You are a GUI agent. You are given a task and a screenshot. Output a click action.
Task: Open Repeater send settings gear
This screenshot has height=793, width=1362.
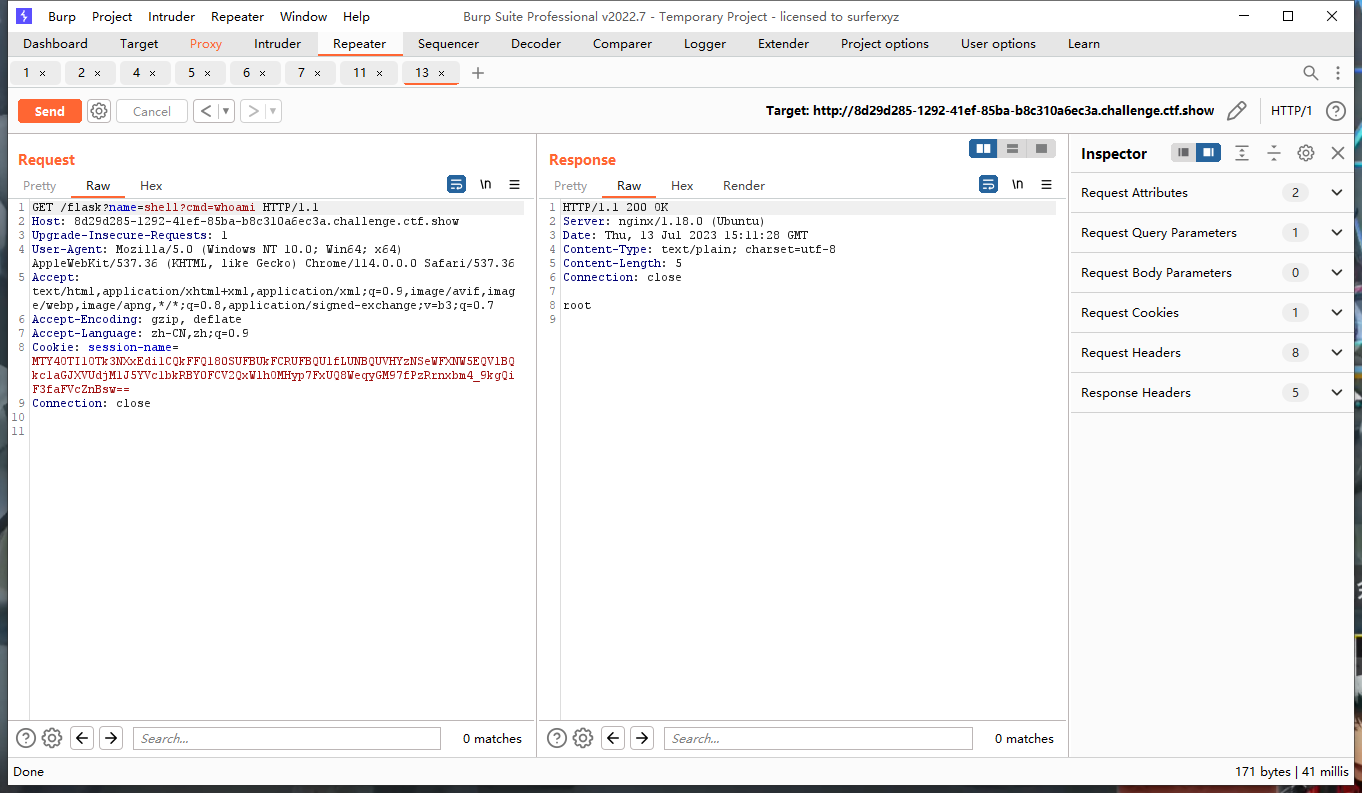(98, 111)
